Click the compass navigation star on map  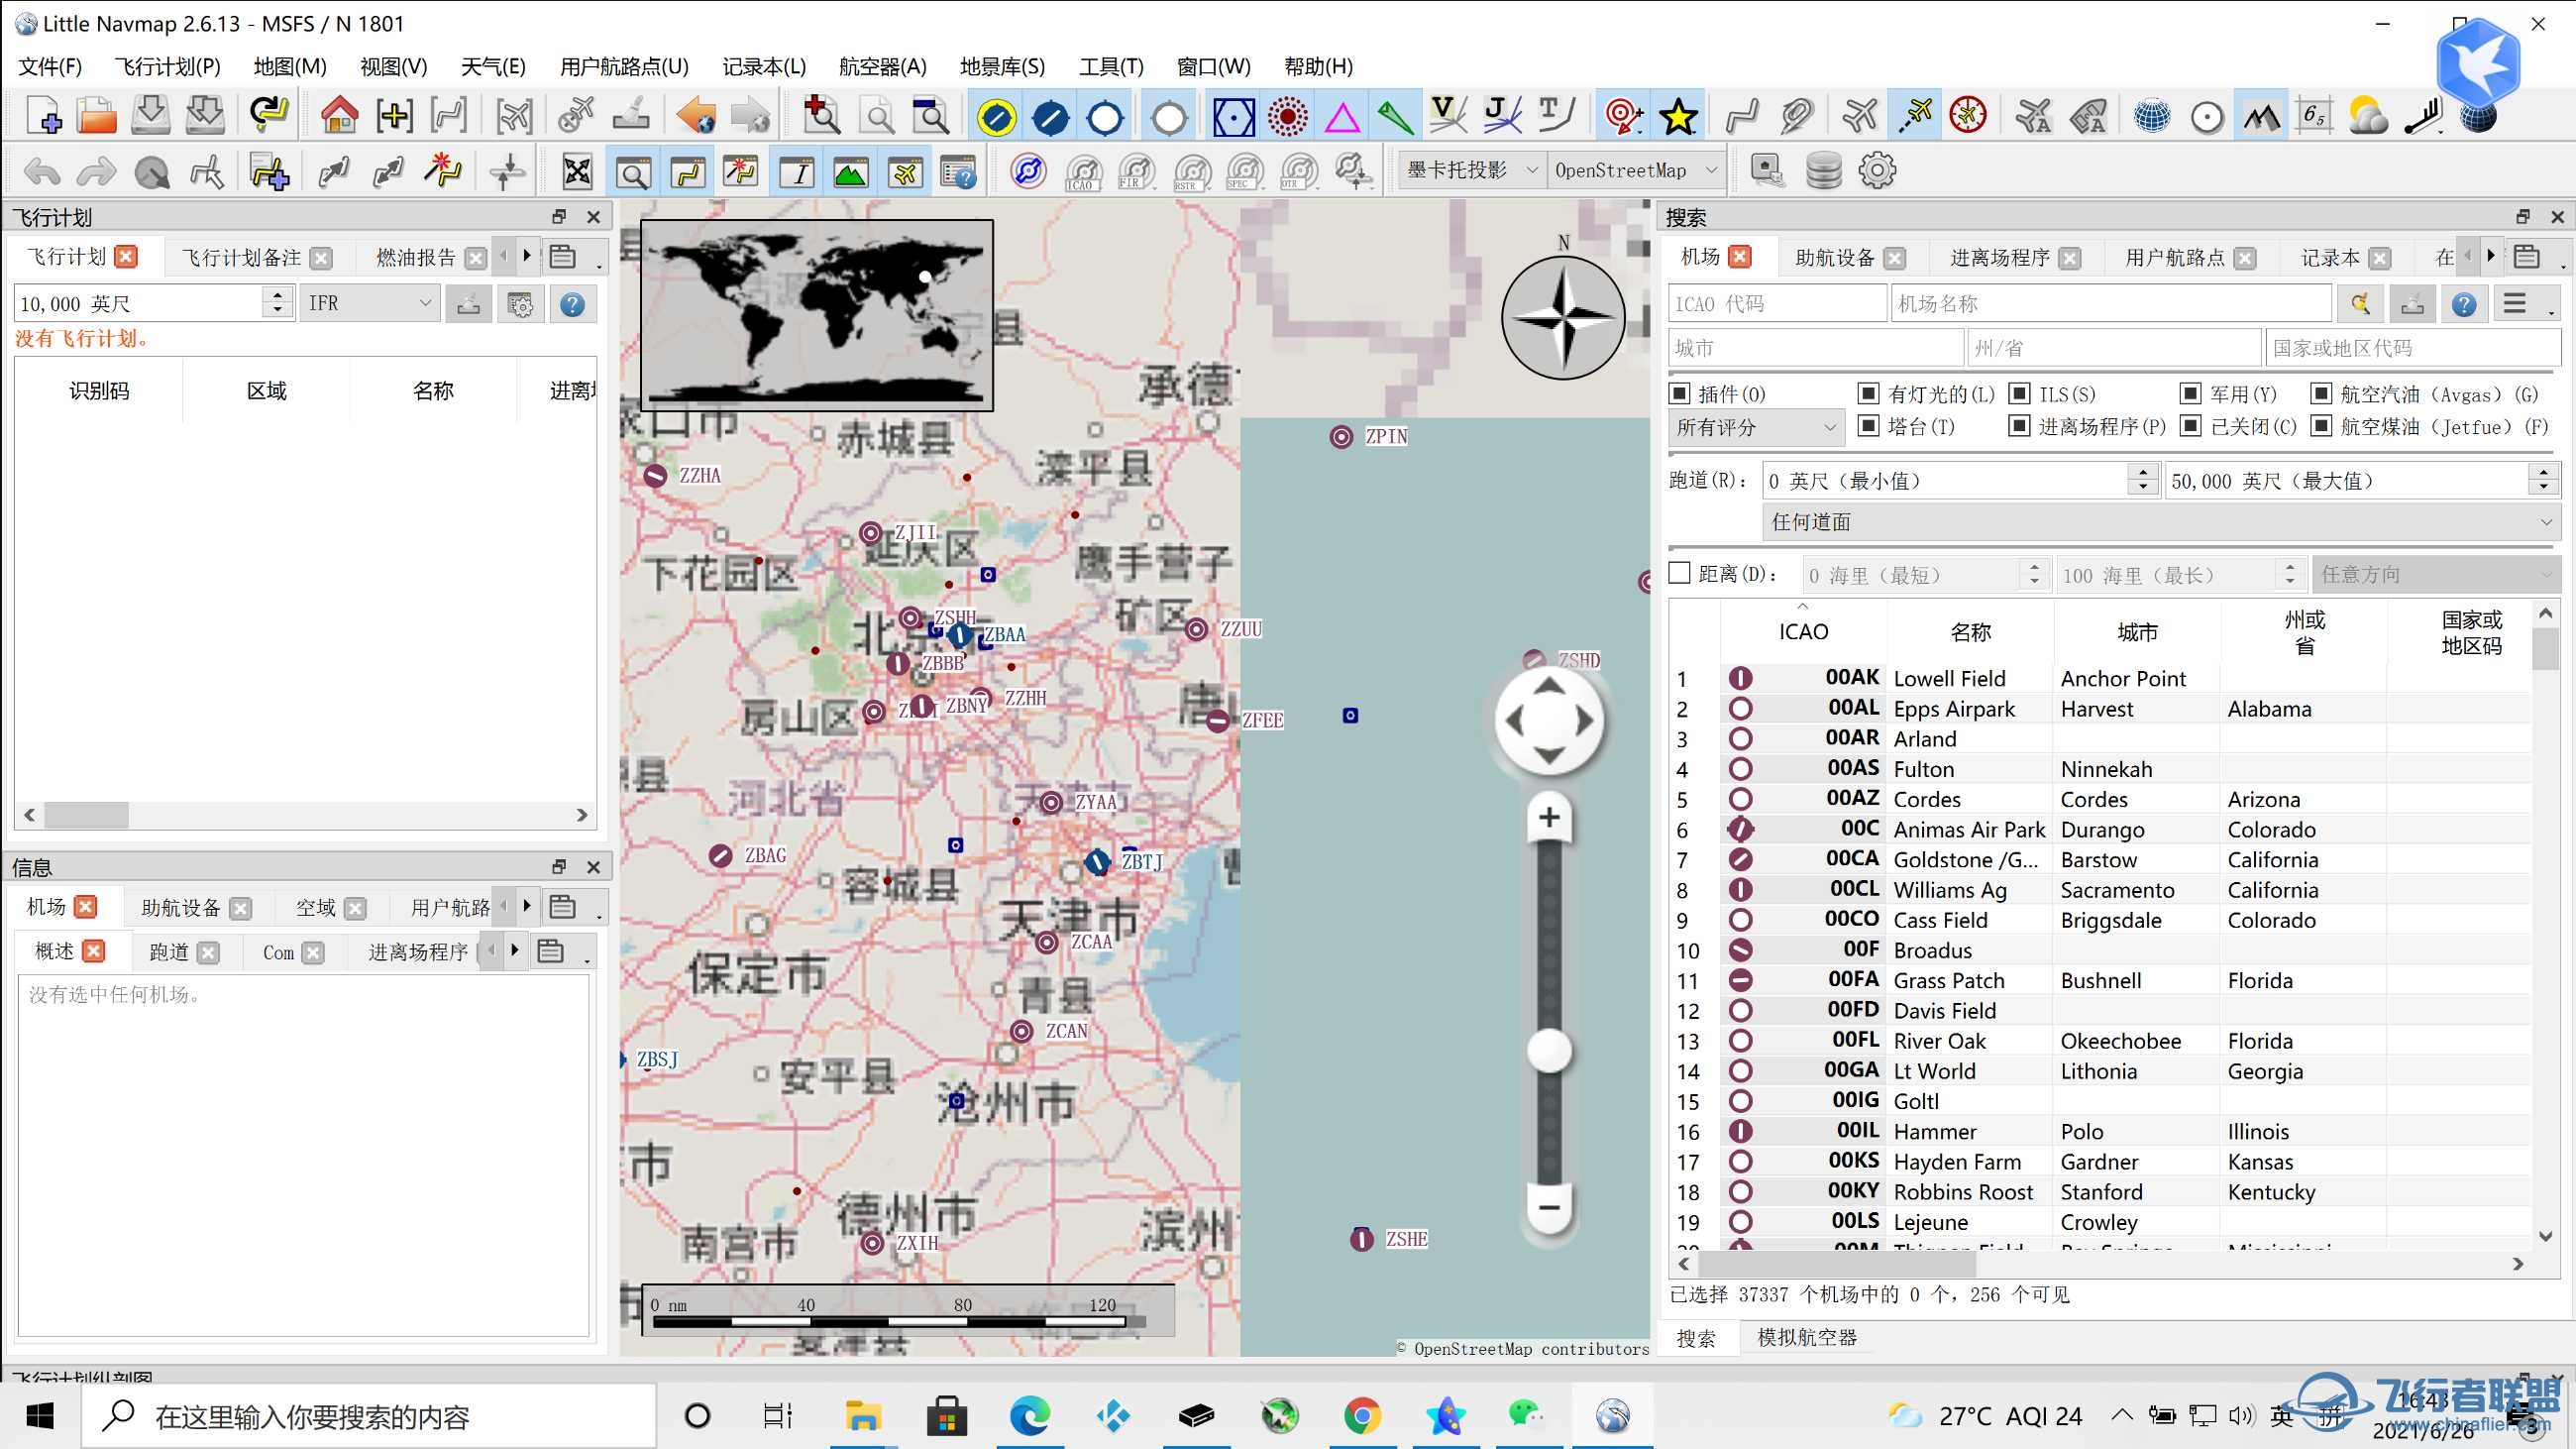[1563, 317]
